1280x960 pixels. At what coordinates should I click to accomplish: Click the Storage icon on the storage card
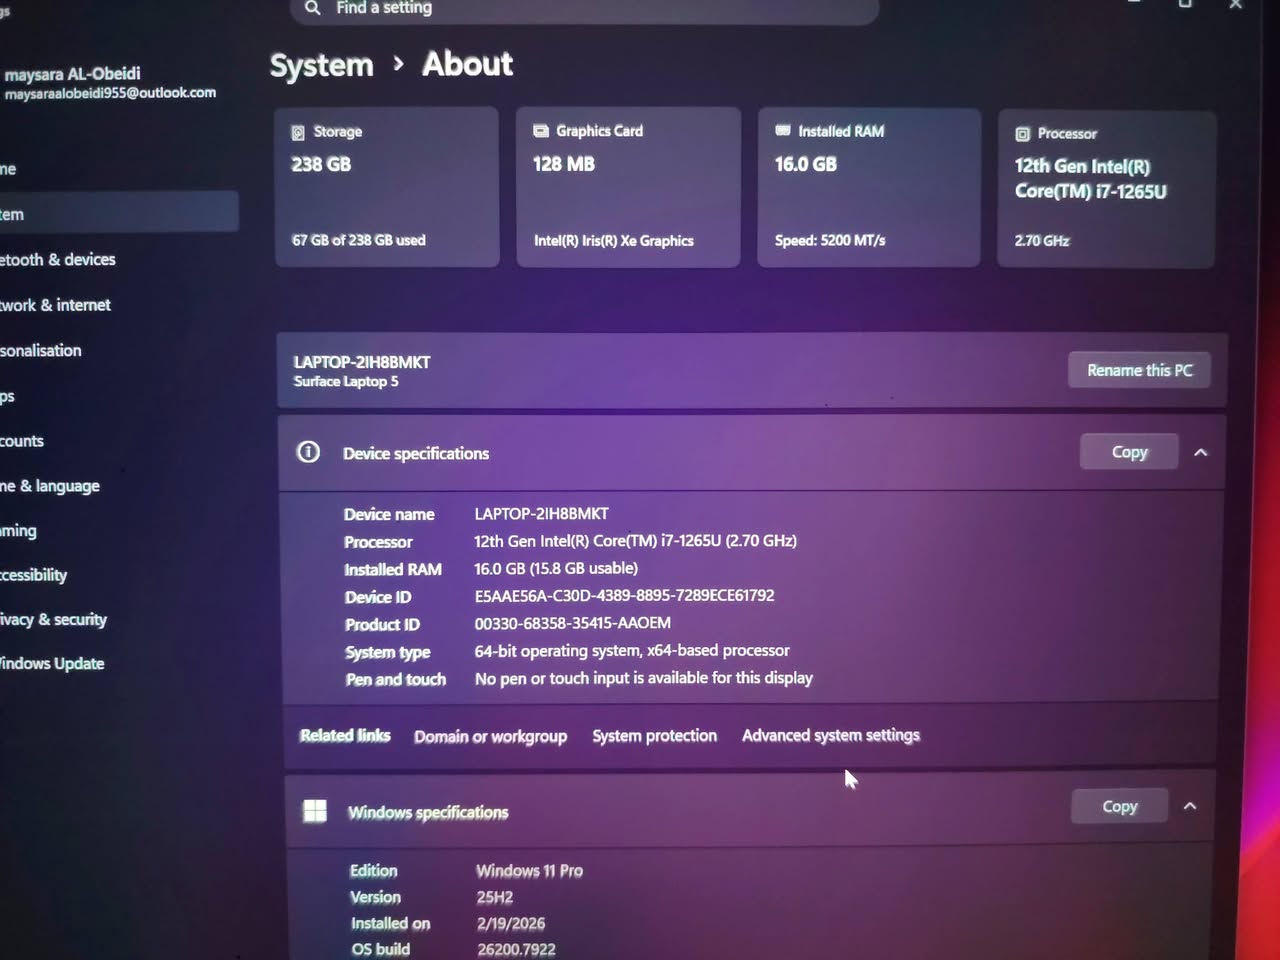tap(297, 131)
